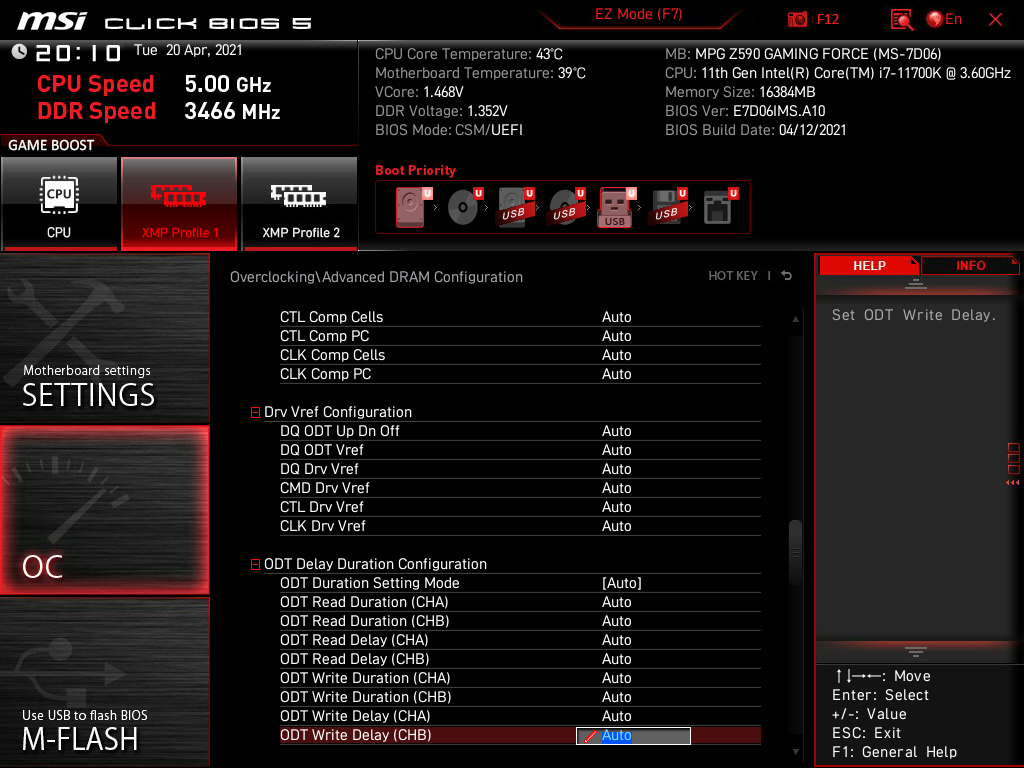Click the back arrow icon beside HOT KEY
This screenshot has width=1024, height=768.
(x=787, y=276)
